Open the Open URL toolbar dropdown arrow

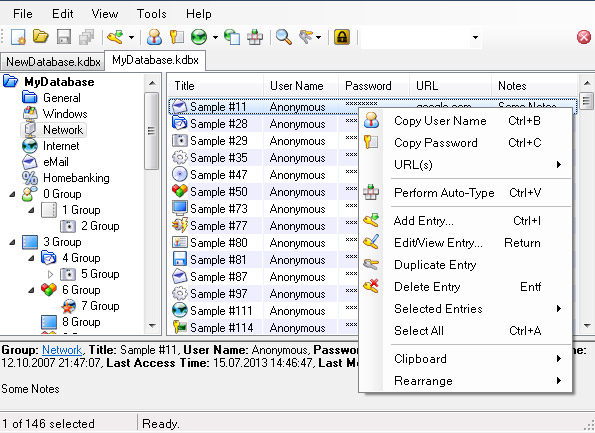point(215,37)
